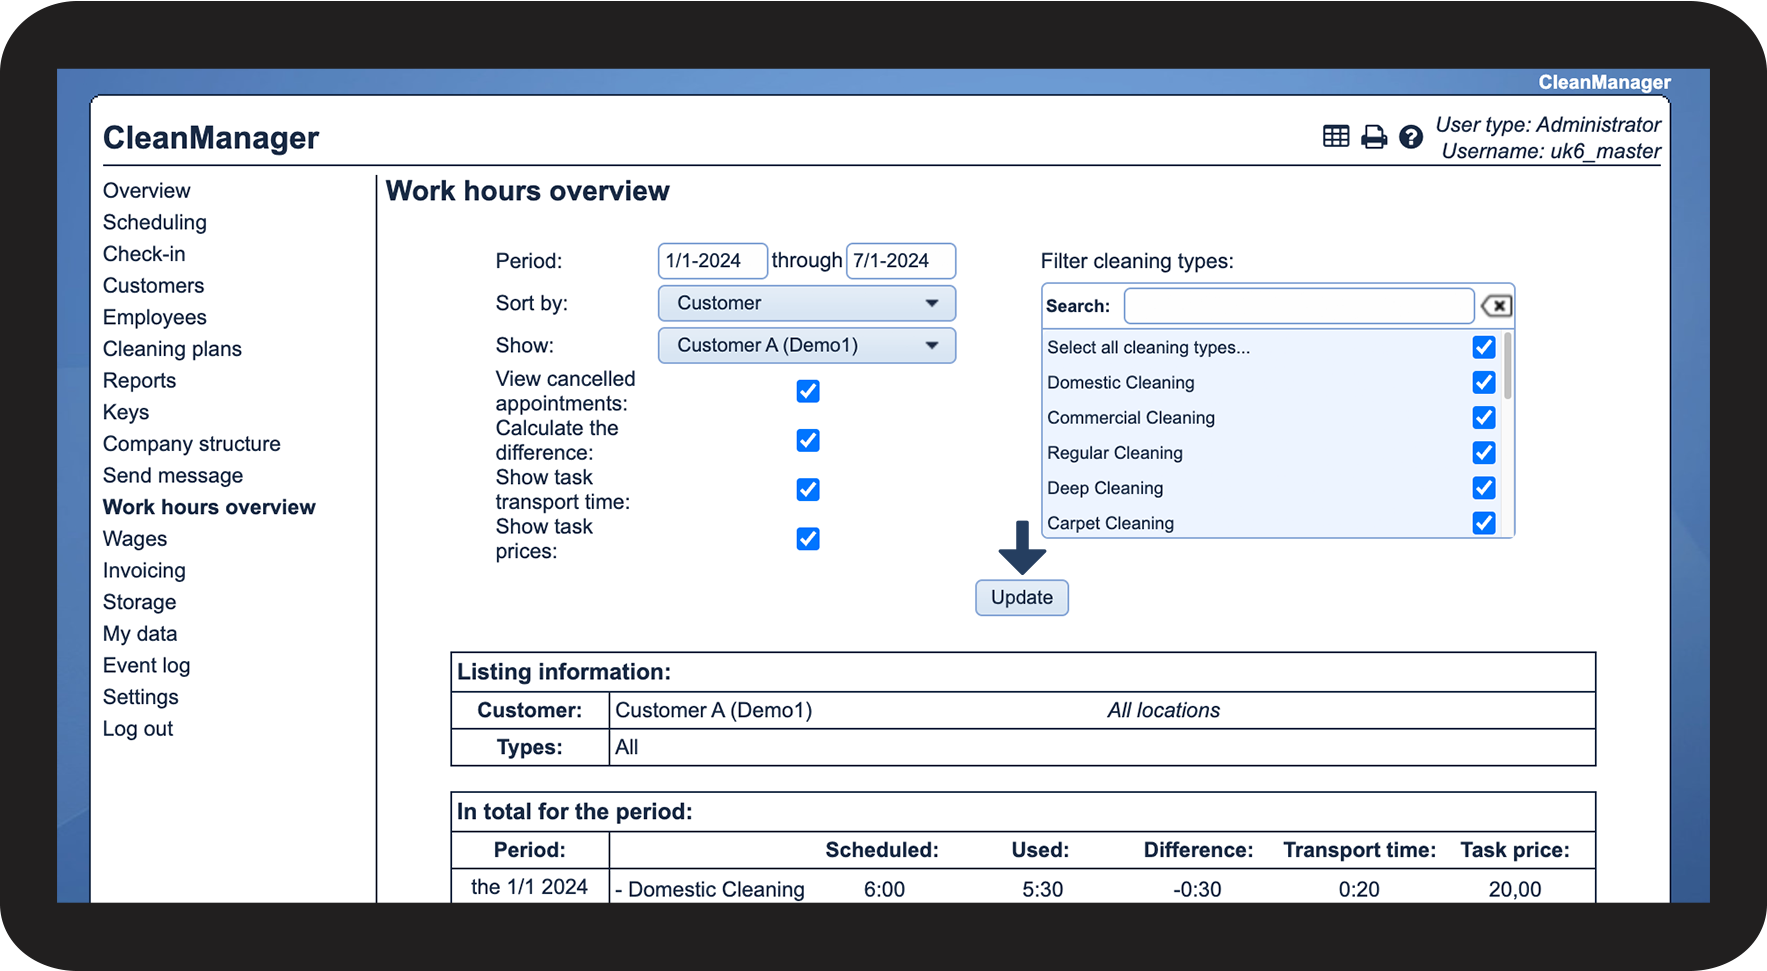Click the table grid icon in header
The height and width of the screenshot is (971, 1767).
click(x=1335, y=137)
